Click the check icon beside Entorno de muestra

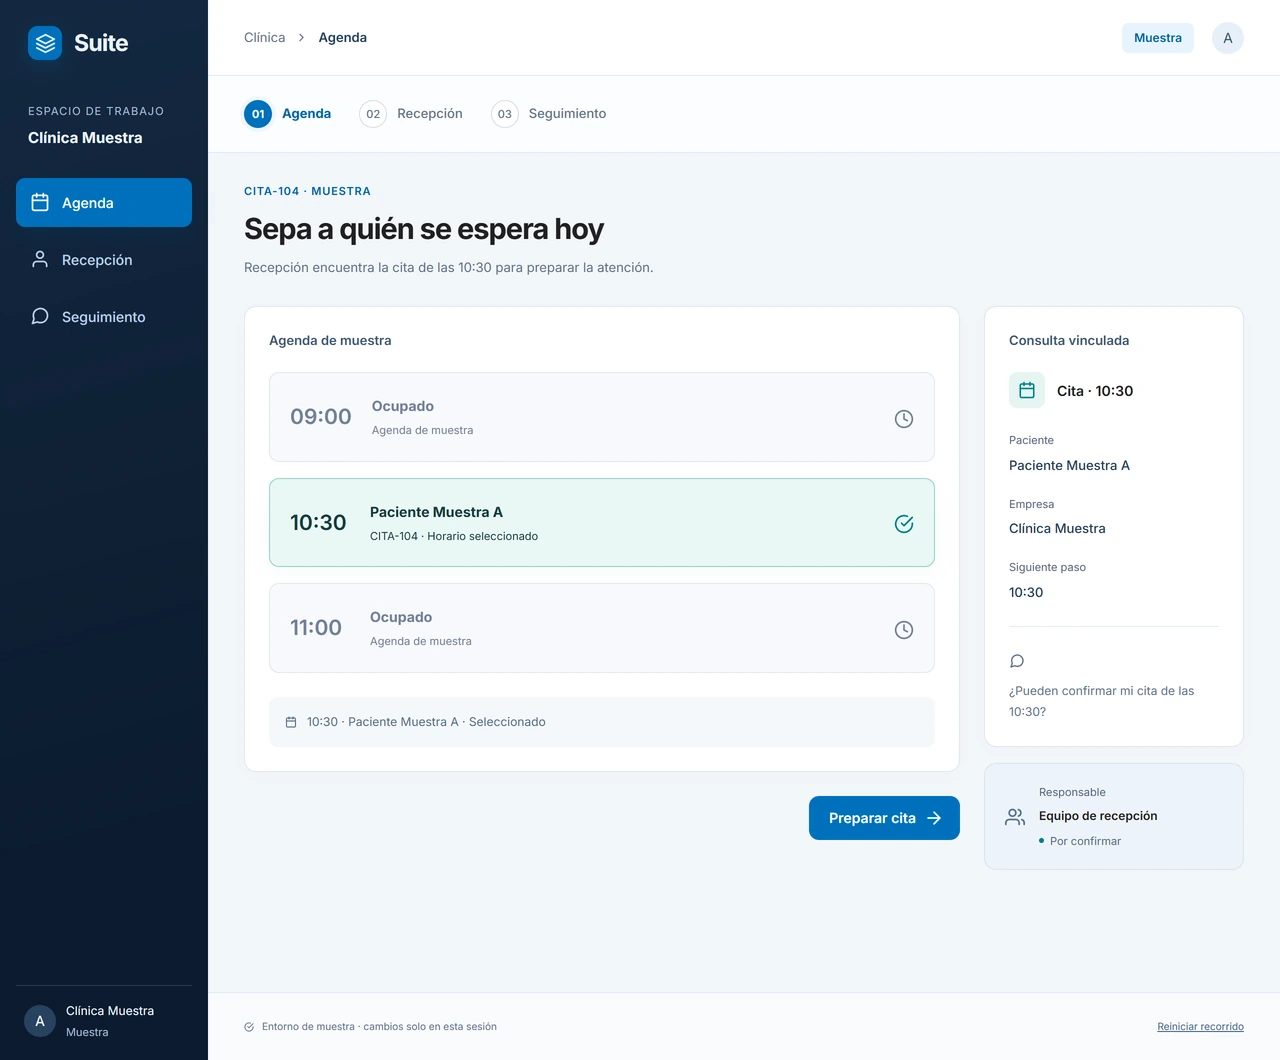click(249, 1027)
